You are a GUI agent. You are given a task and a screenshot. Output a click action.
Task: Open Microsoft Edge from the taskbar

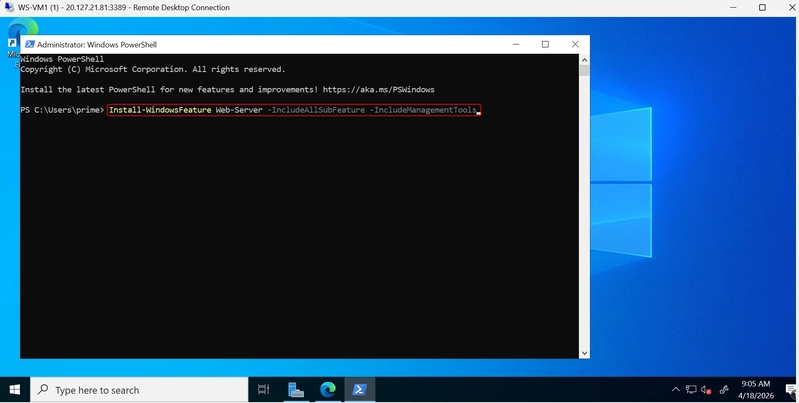coord(328,390)
